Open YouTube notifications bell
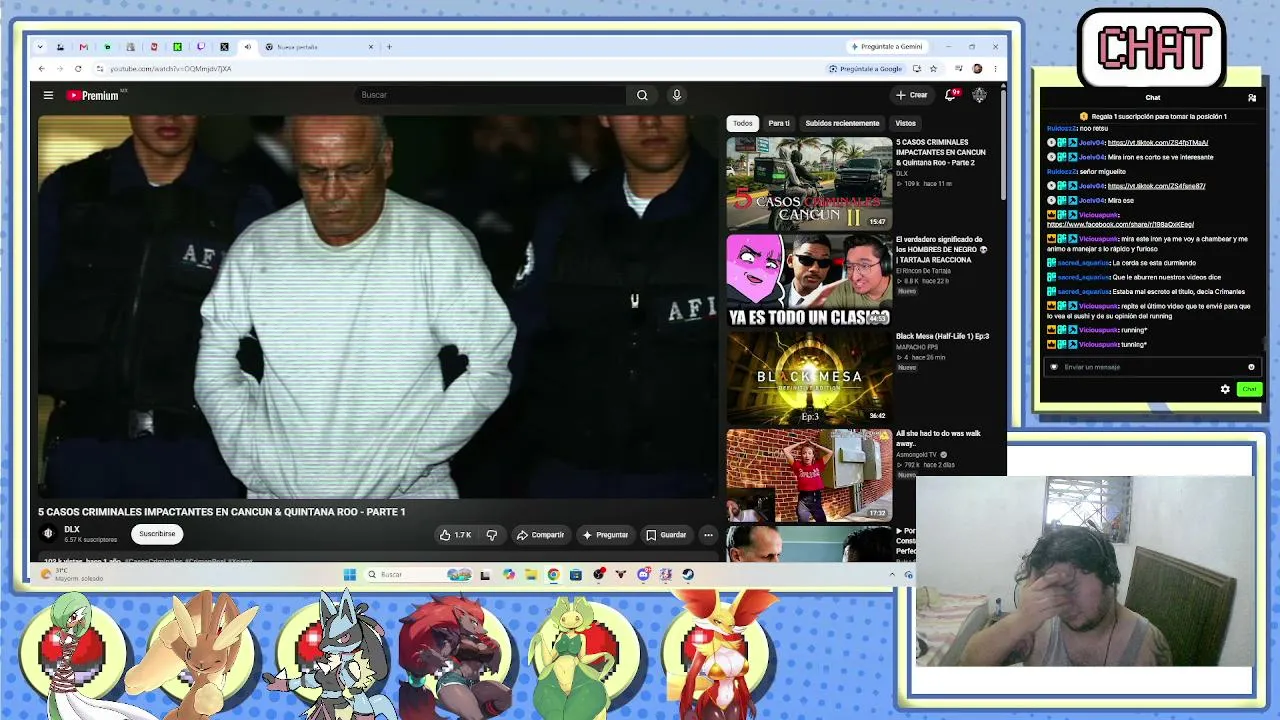This screenshot has width=1280, height=720. (x=950, y=95)
